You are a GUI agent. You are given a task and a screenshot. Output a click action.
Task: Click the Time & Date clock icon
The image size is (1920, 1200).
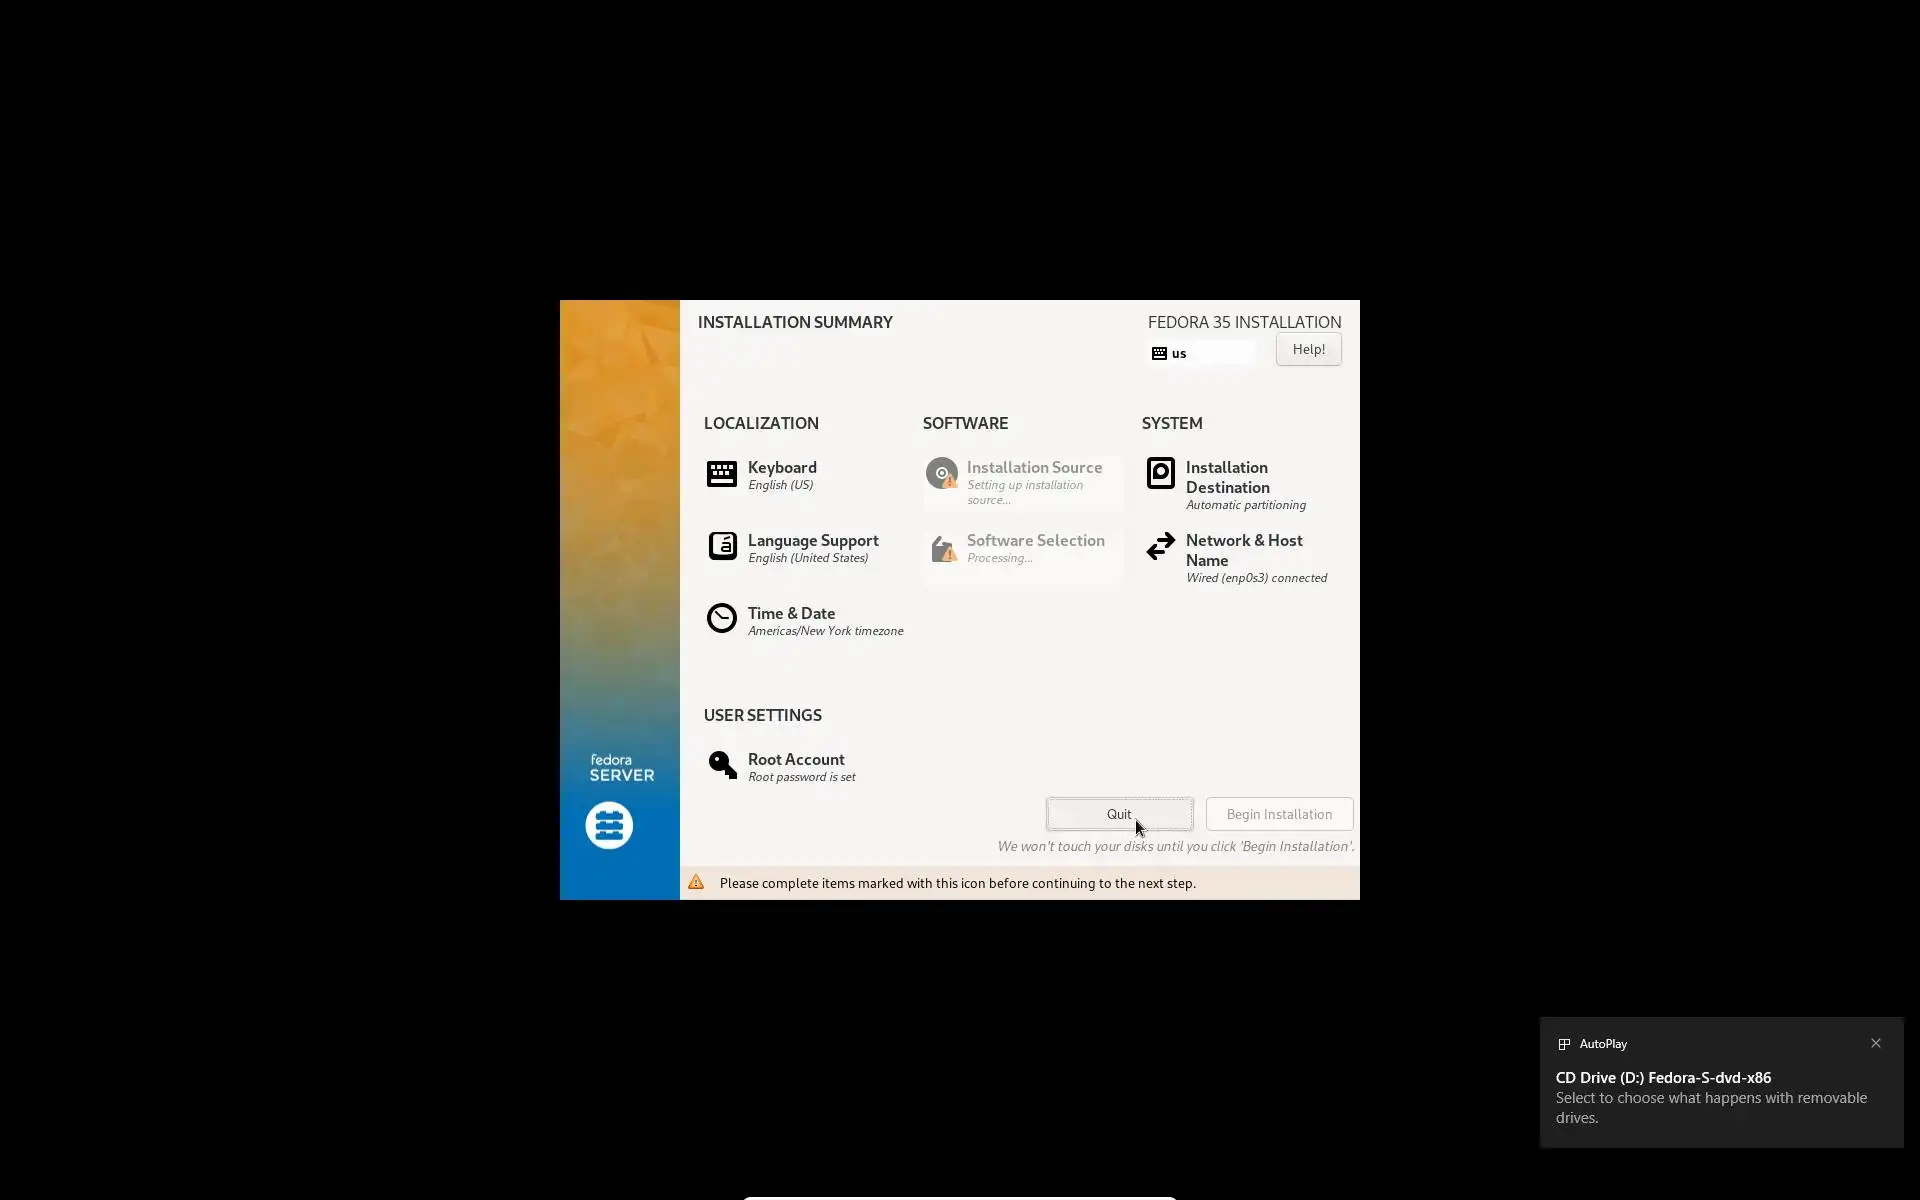721,618
